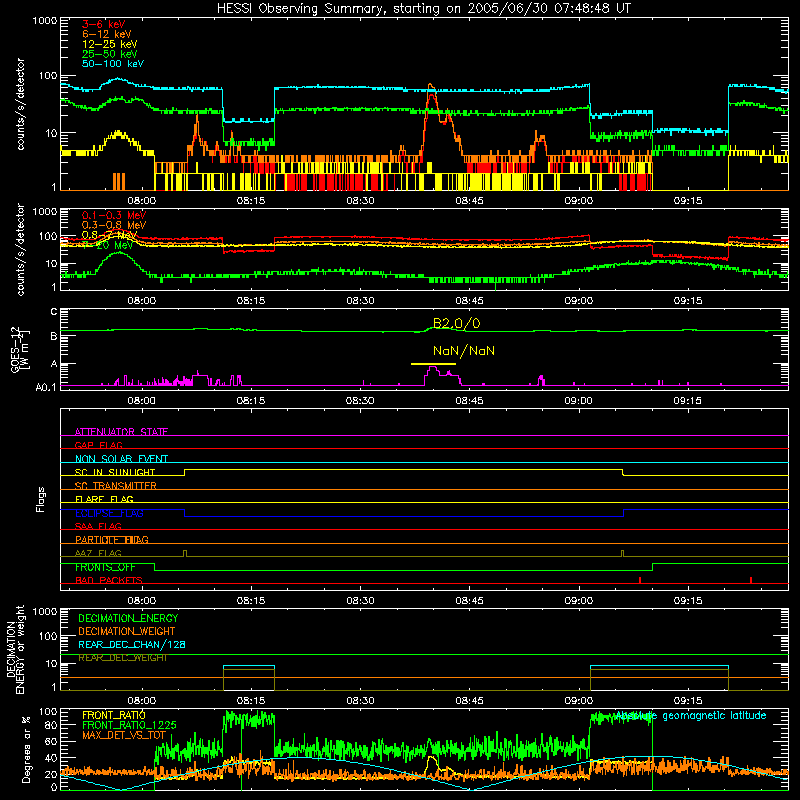The width and height of the screenshot is (800, 800).
Task: Click the 0.1-0.3 MeV legend label
Action: click(114, 215)
